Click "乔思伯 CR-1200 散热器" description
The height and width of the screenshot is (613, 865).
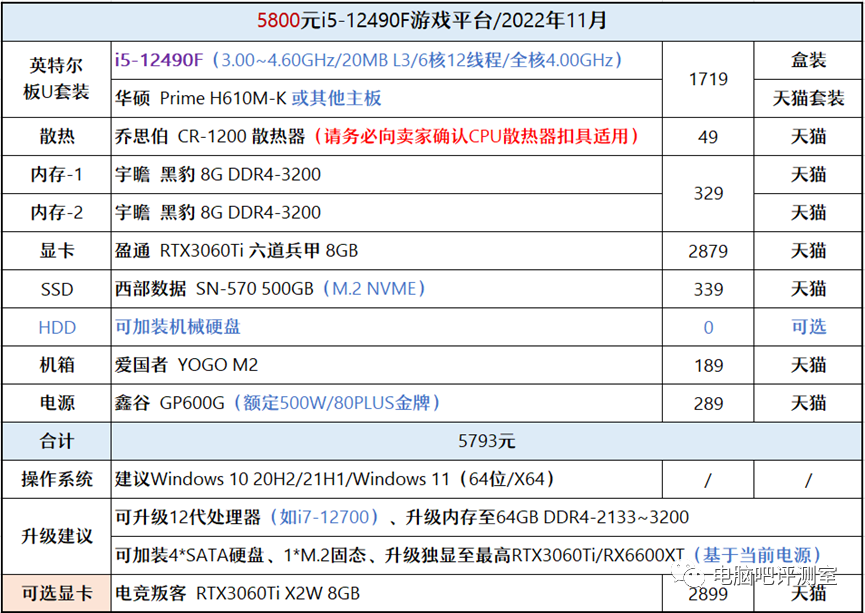click(x=377, y=136)
